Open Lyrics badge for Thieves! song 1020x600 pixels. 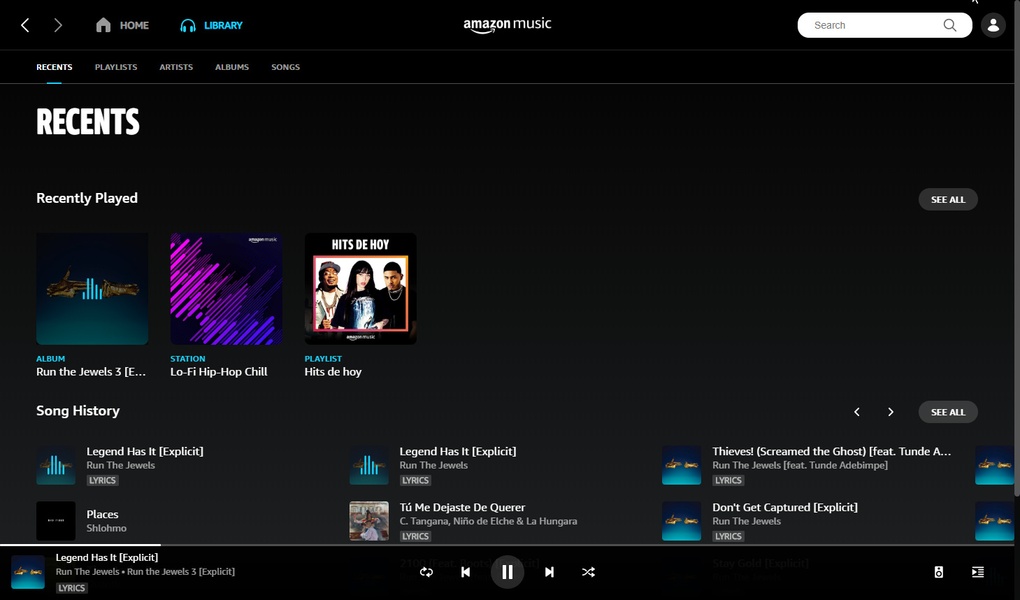point(728,480)
